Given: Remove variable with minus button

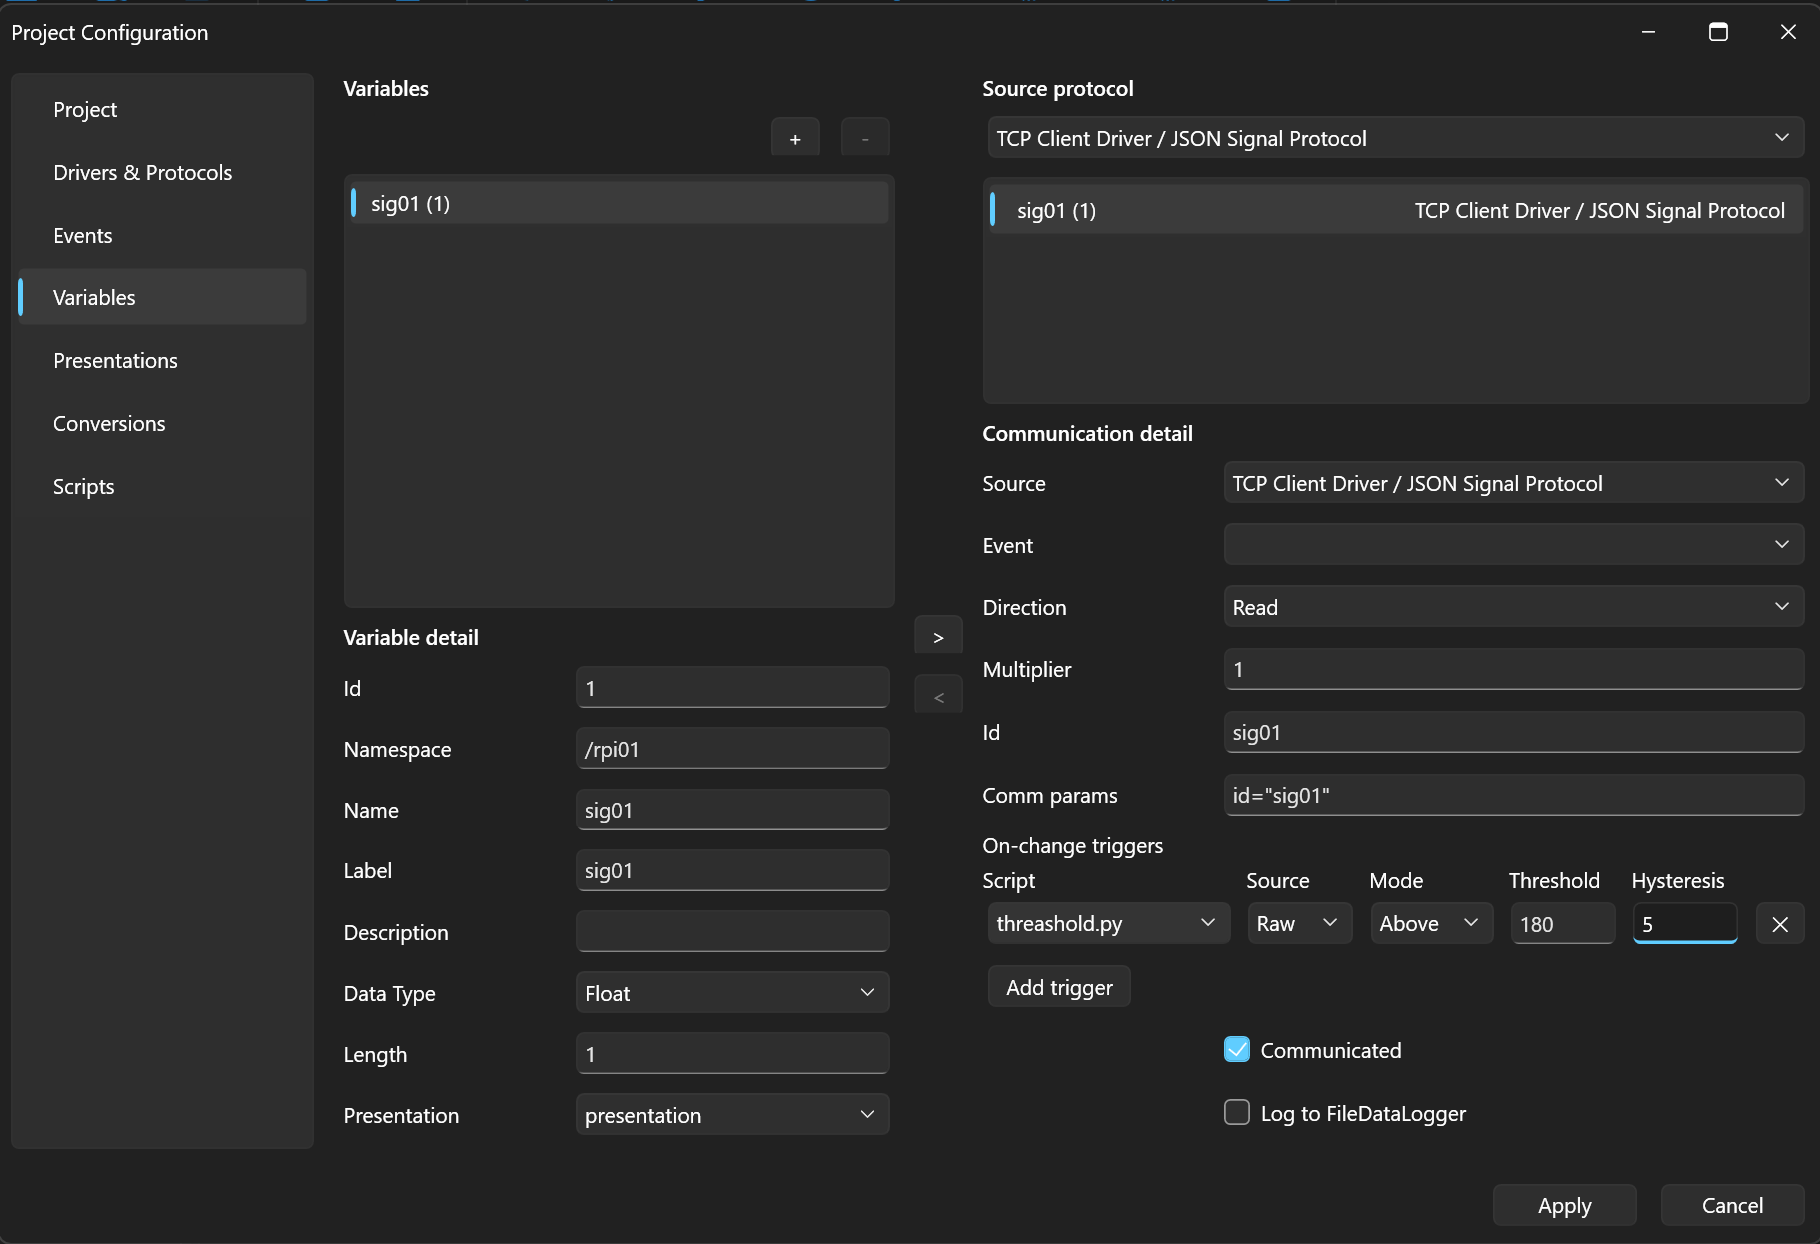Looking at the screenshot, I should tap(865, 138).
